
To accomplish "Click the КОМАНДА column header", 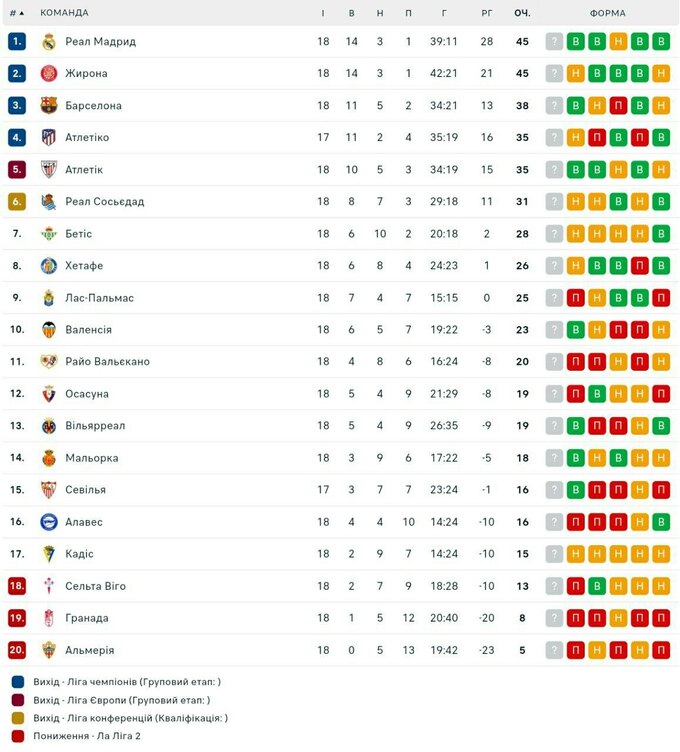I will pyautogui.click(x=64, y=13).
